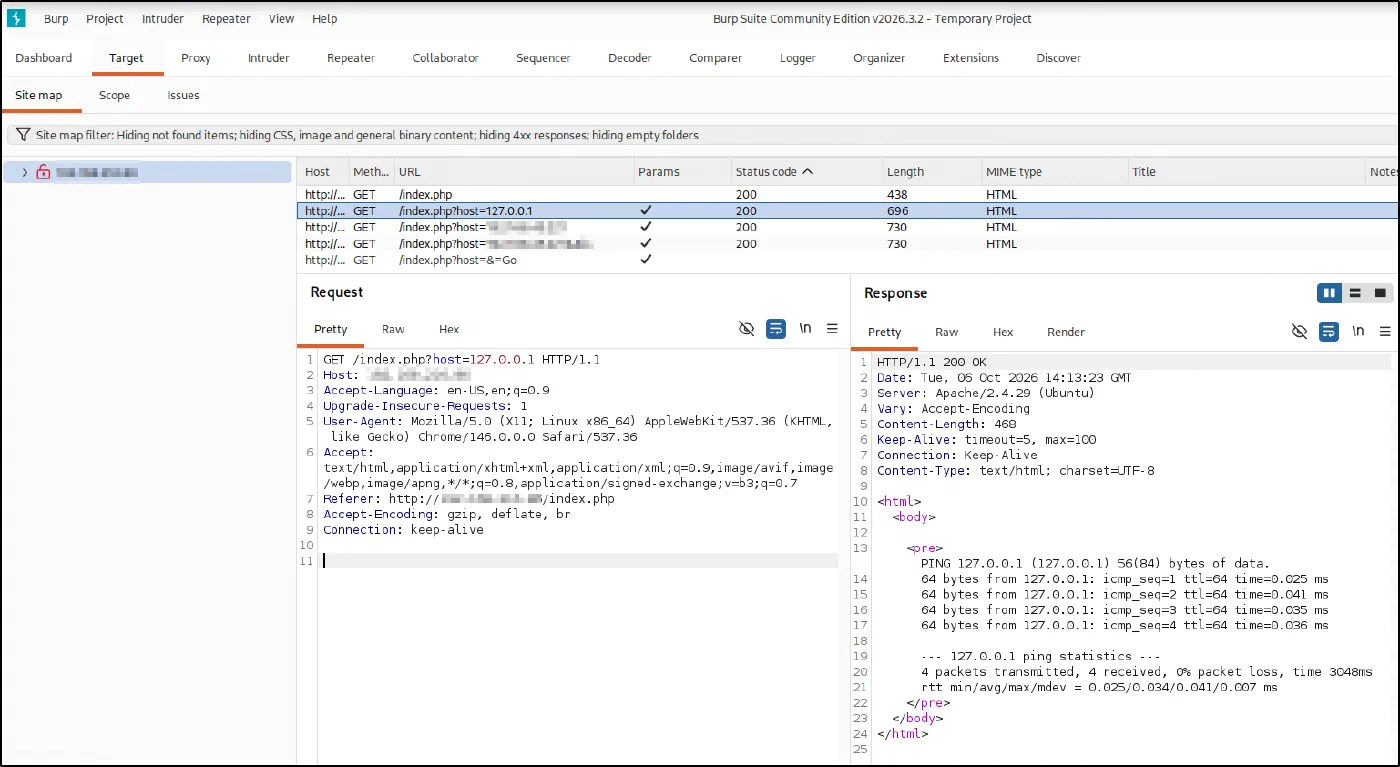The width and height of the screenshot is (1400, 767).
Task: Open Request panel hamburger options menu
Action: click(x=832, y=328)
